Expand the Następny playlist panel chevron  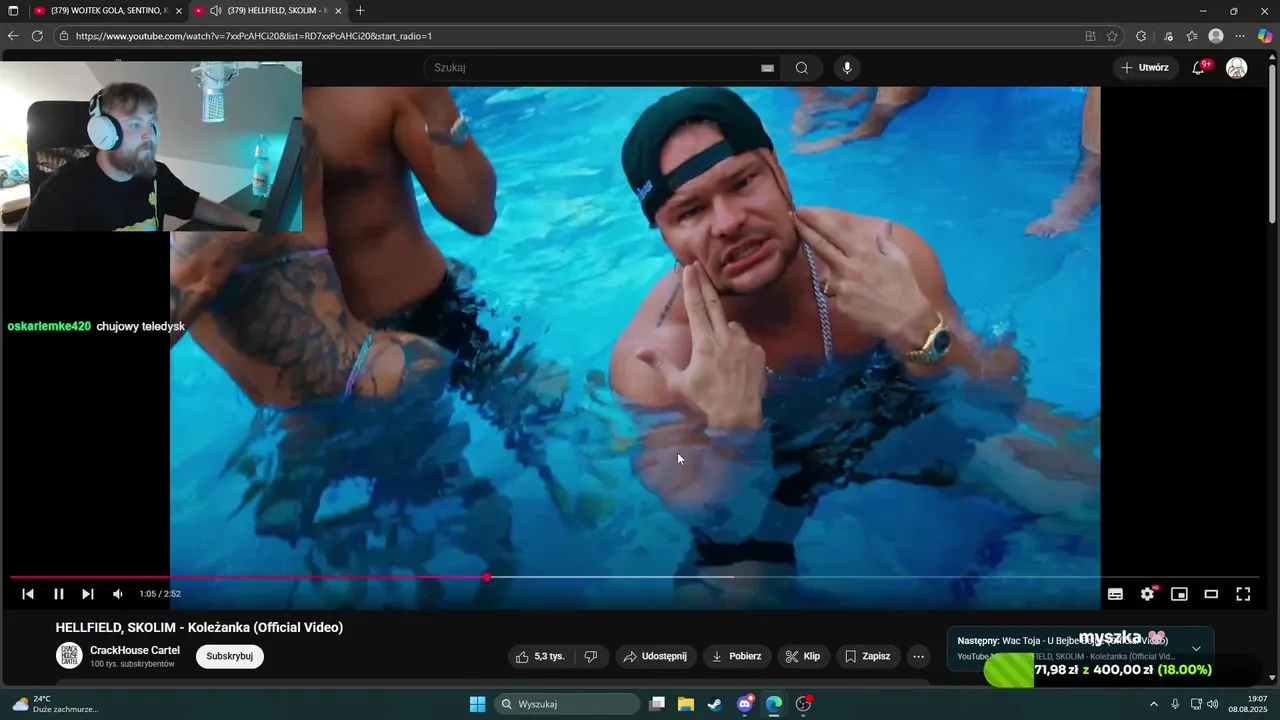(x=1196, y=648)
